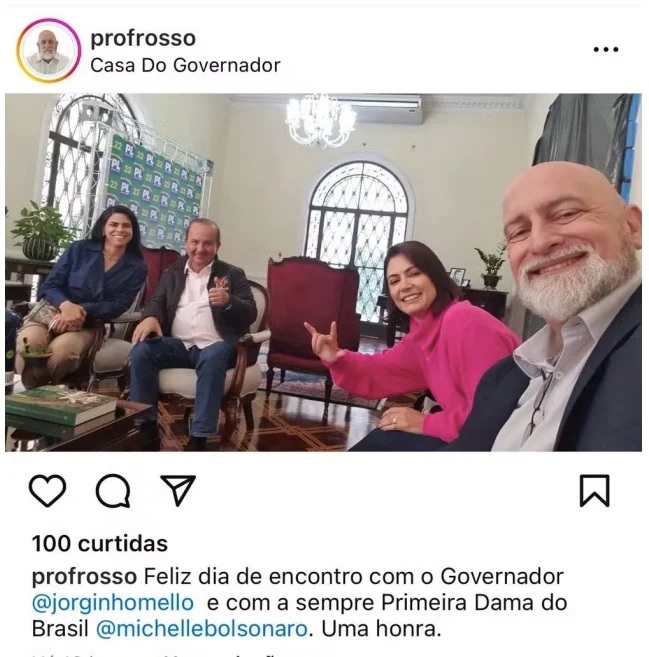
Task: Share the post using the paper plane icon
Action: (x=178, y=490)
